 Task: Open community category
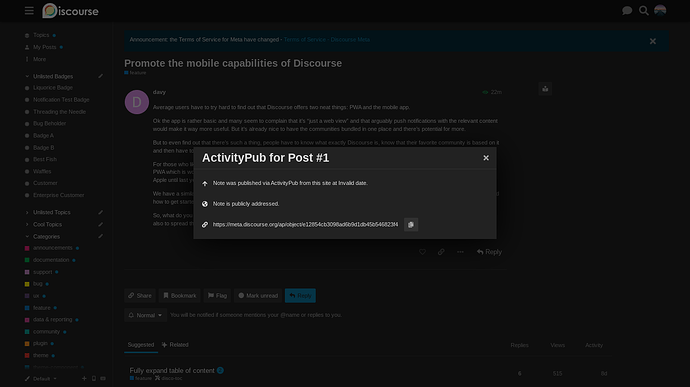tap(46, 332)
